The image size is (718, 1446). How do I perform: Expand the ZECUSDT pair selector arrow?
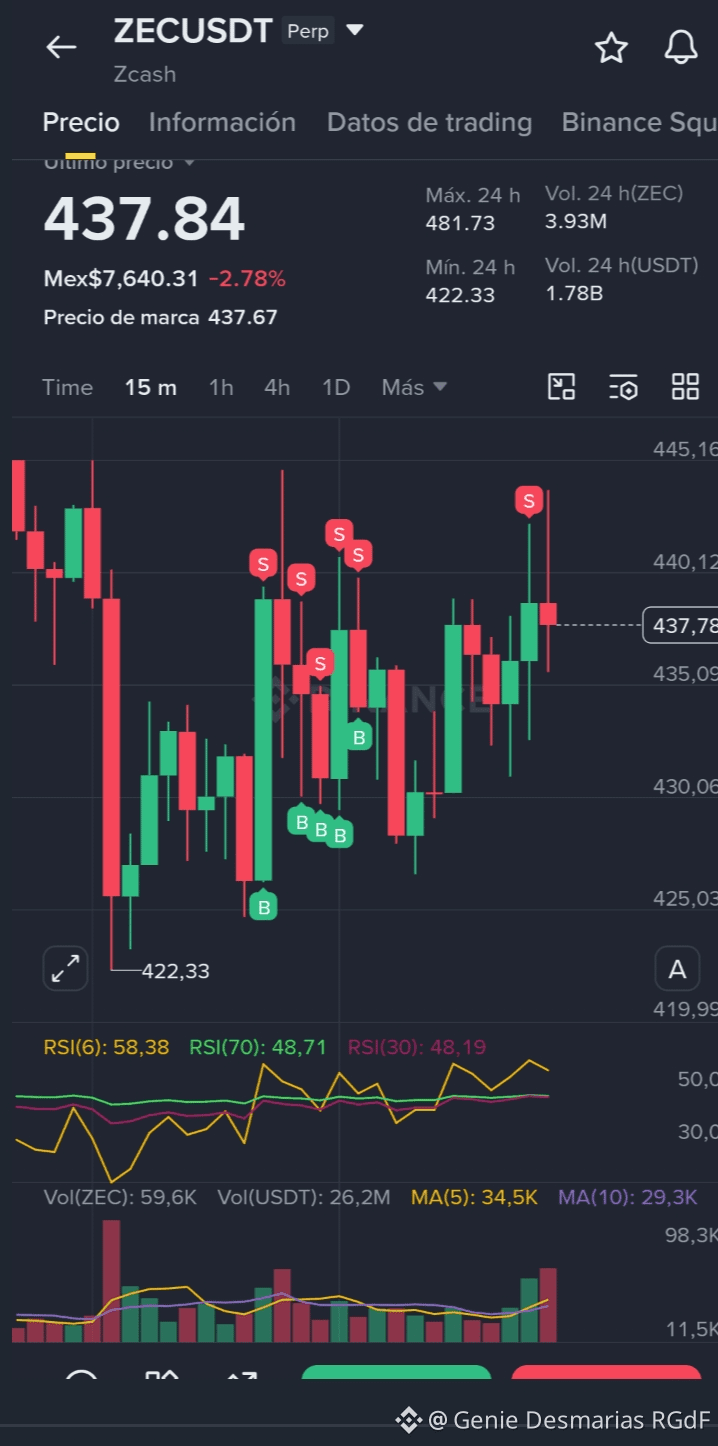(354, 31)
